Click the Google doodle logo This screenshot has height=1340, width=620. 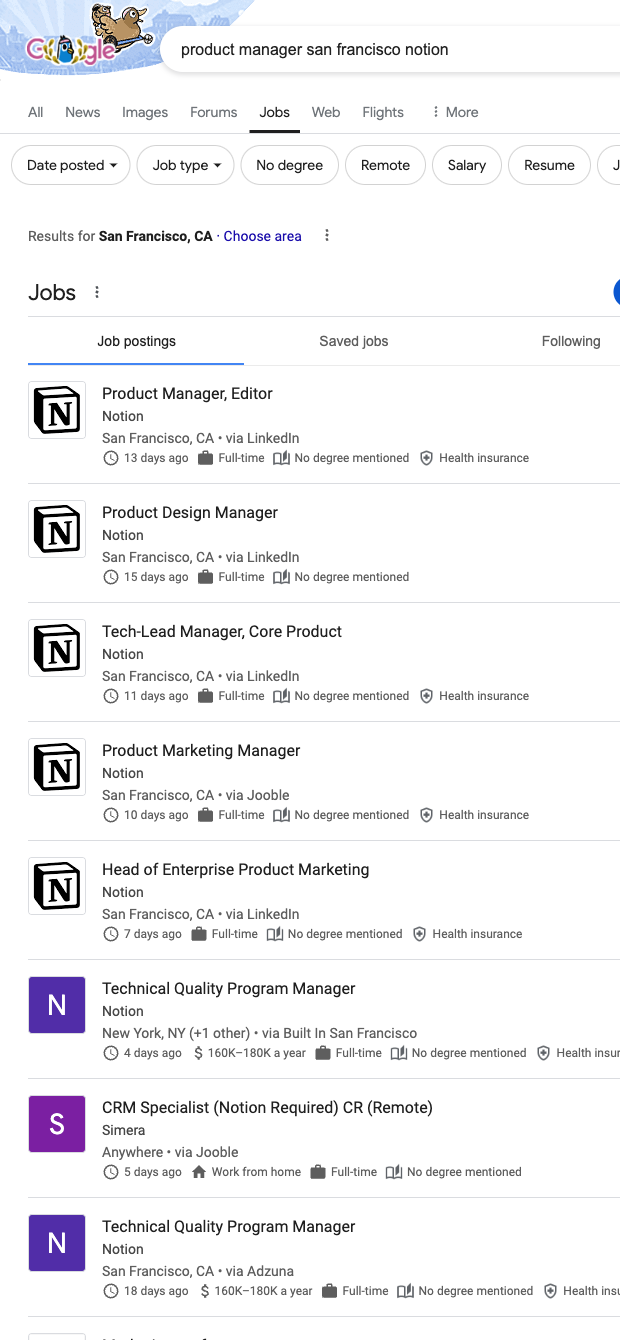click(85, 40)
